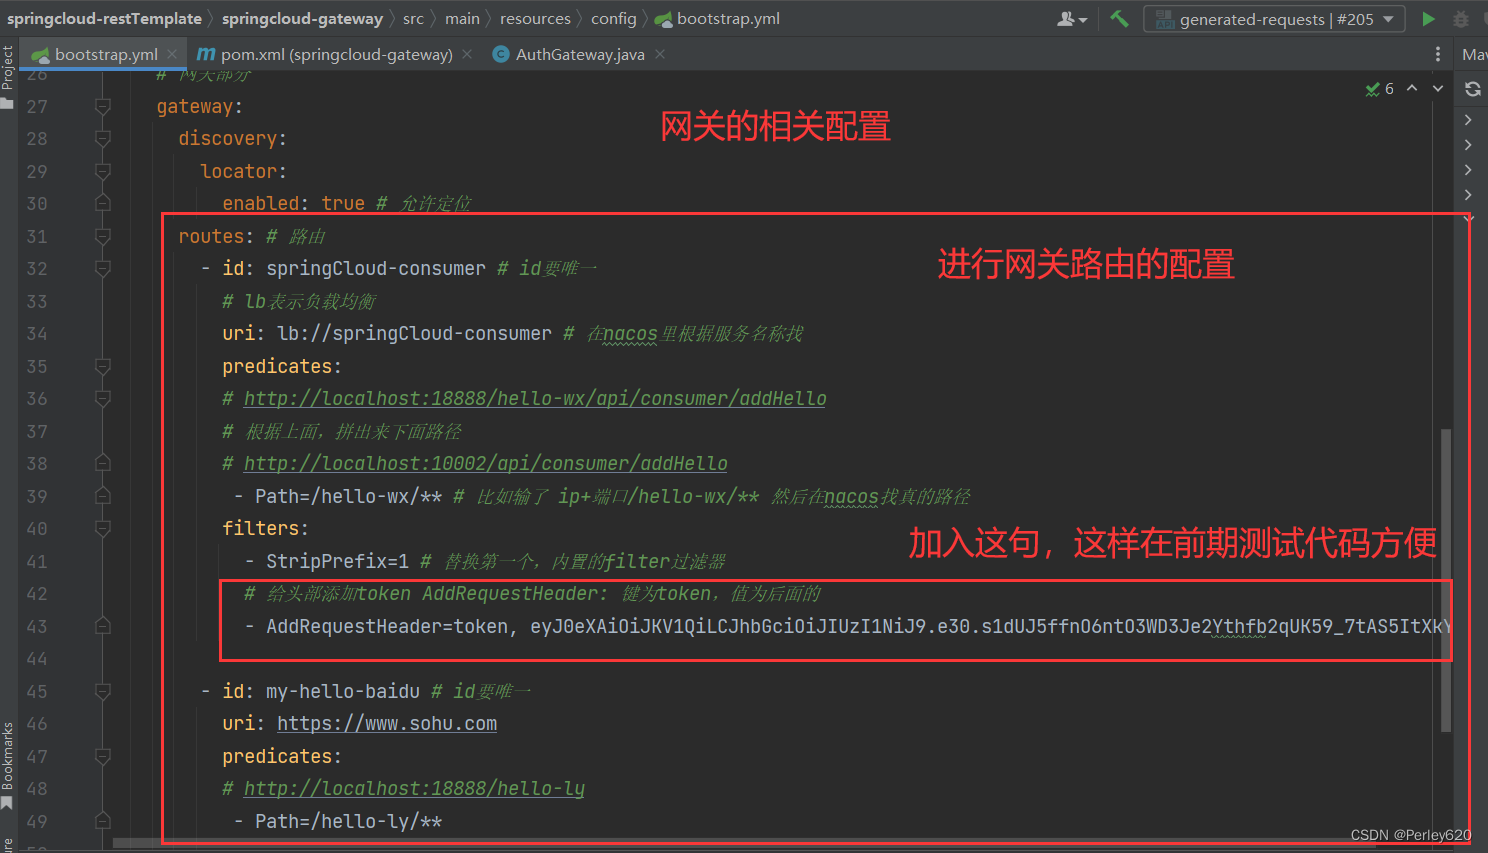
Task: Open link localhost:10002/api/consumer/addHello
Action: 485,463
